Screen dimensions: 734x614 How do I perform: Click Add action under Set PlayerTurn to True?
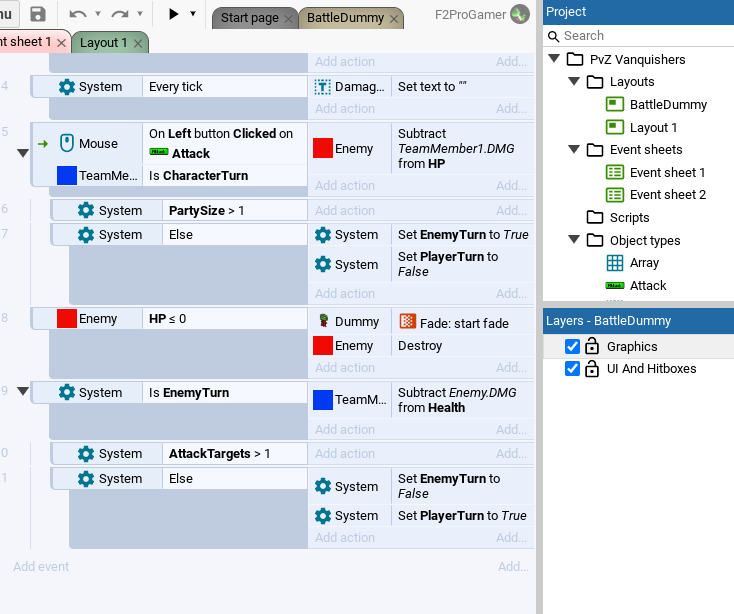pyautogui.click(x=345, y=538)
